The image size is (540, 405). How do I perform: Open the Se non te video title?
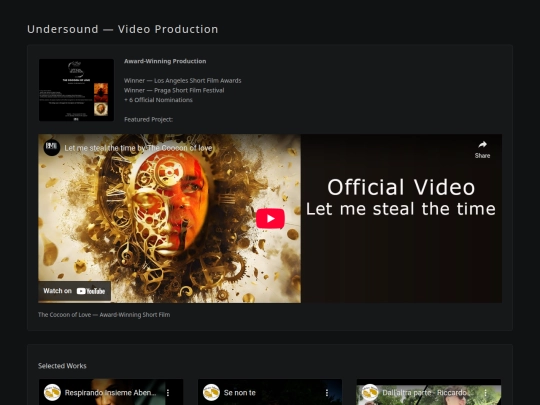click(240, 393)
